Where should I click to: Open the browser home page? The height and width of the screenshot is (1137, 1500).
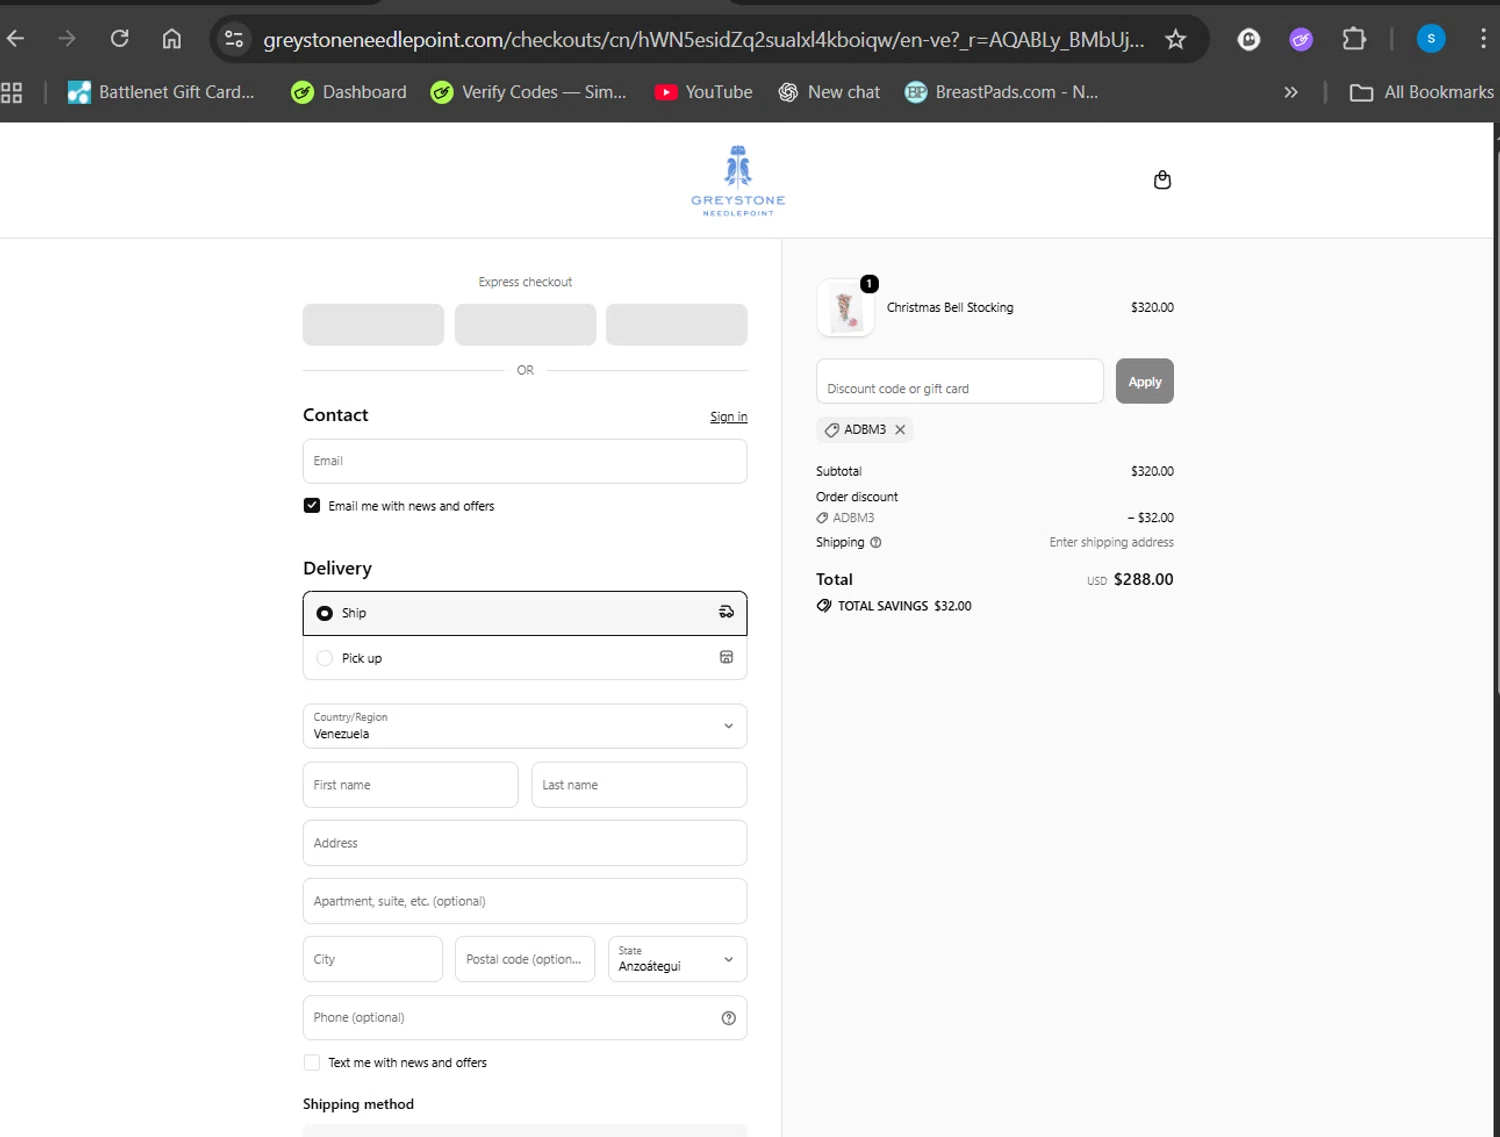[x=172, y=39]
